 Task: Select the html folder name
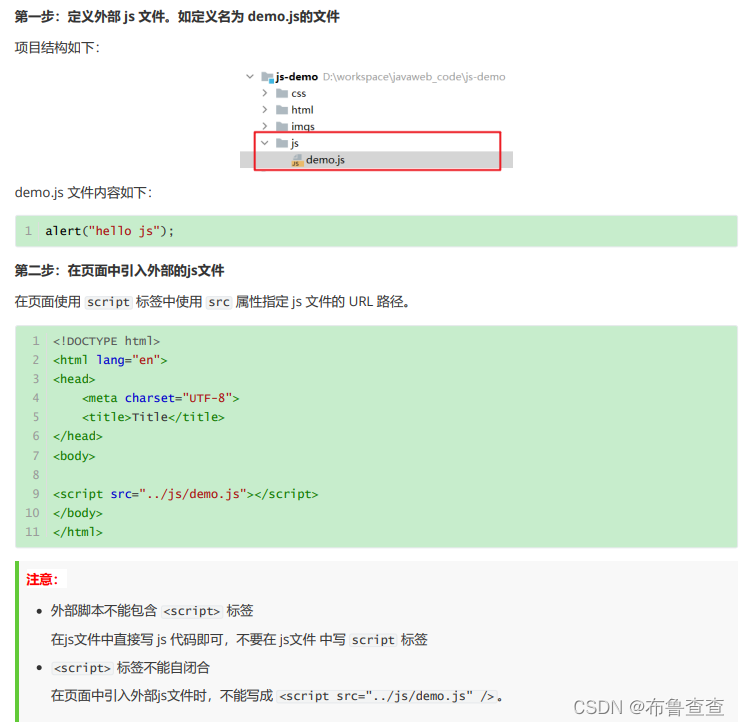[302, 110]
